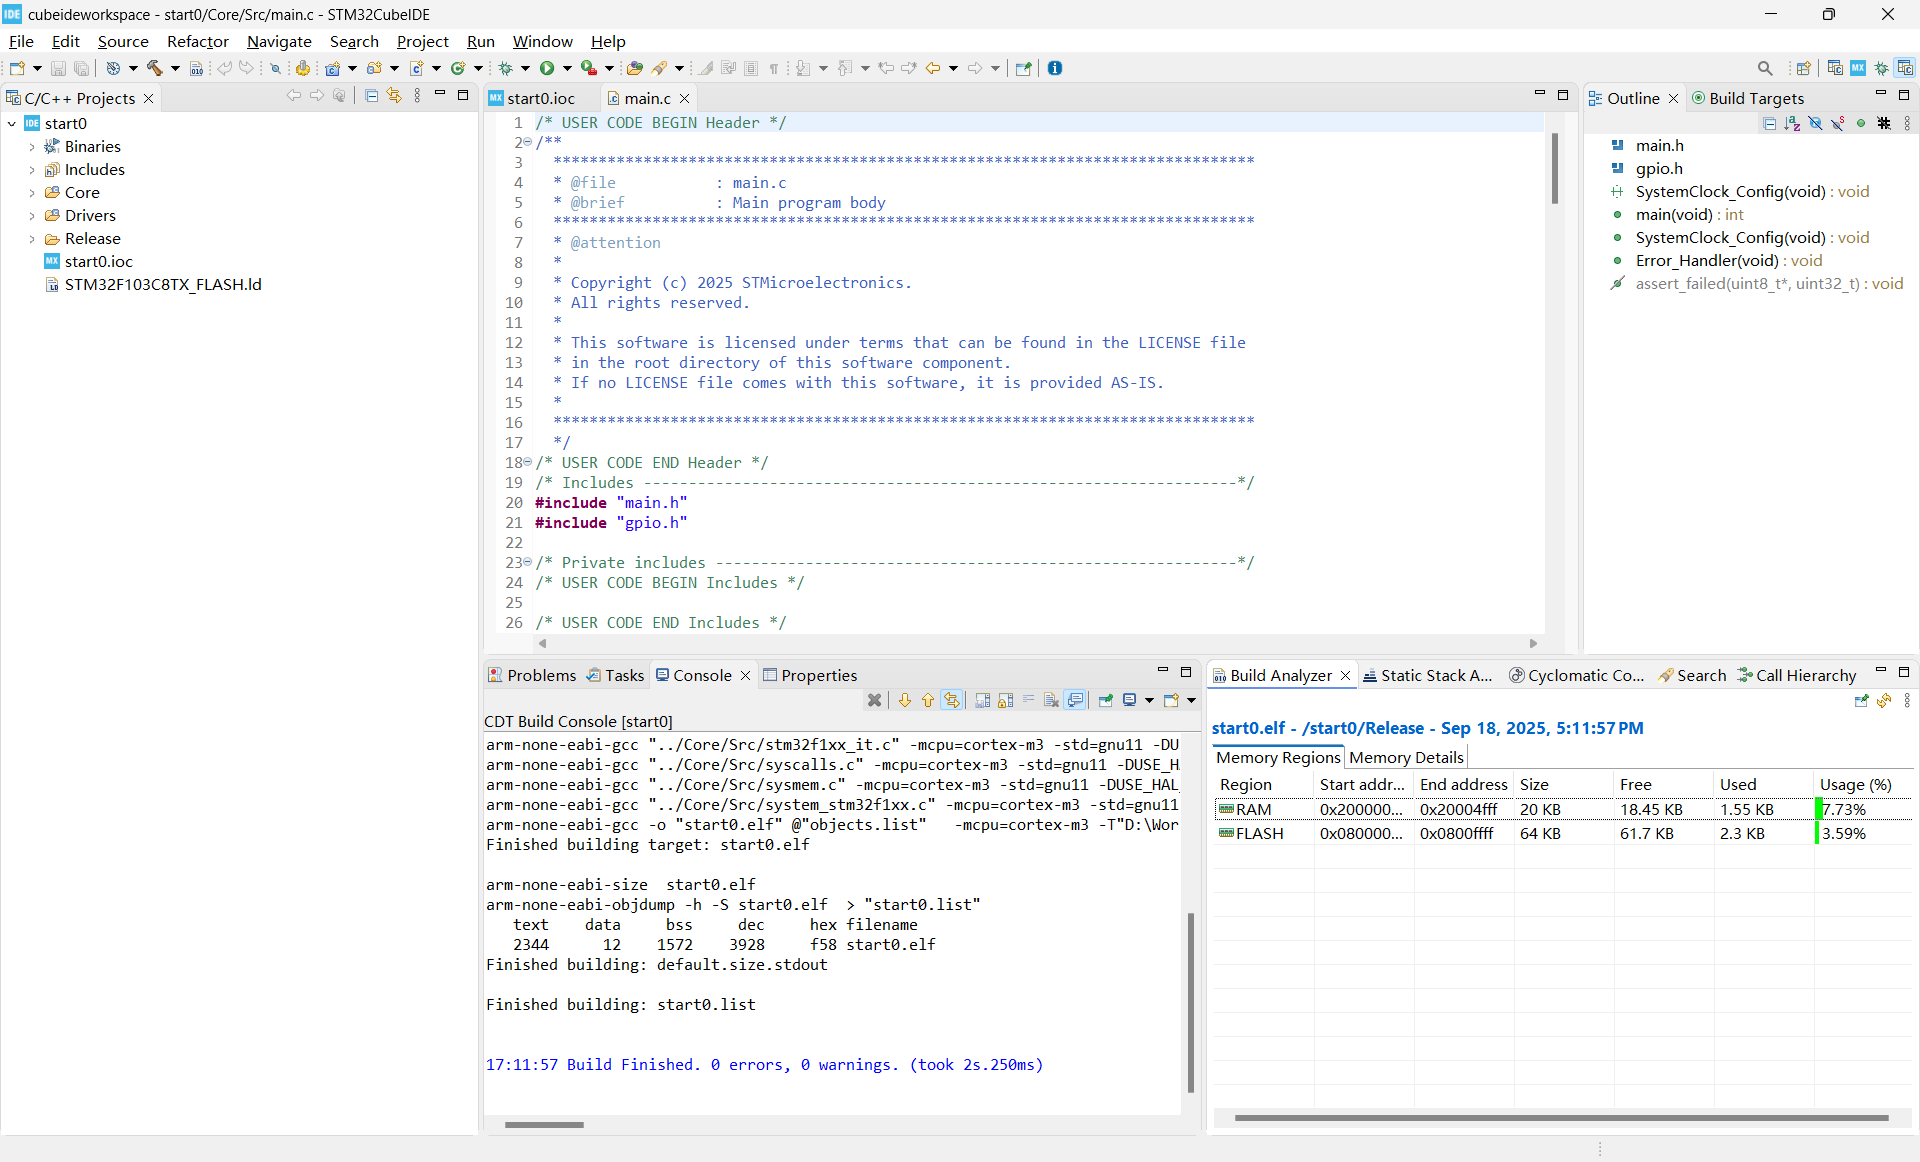
Task: Click Collapse All icon in Outline toolbar
Action: [1770, 123]
